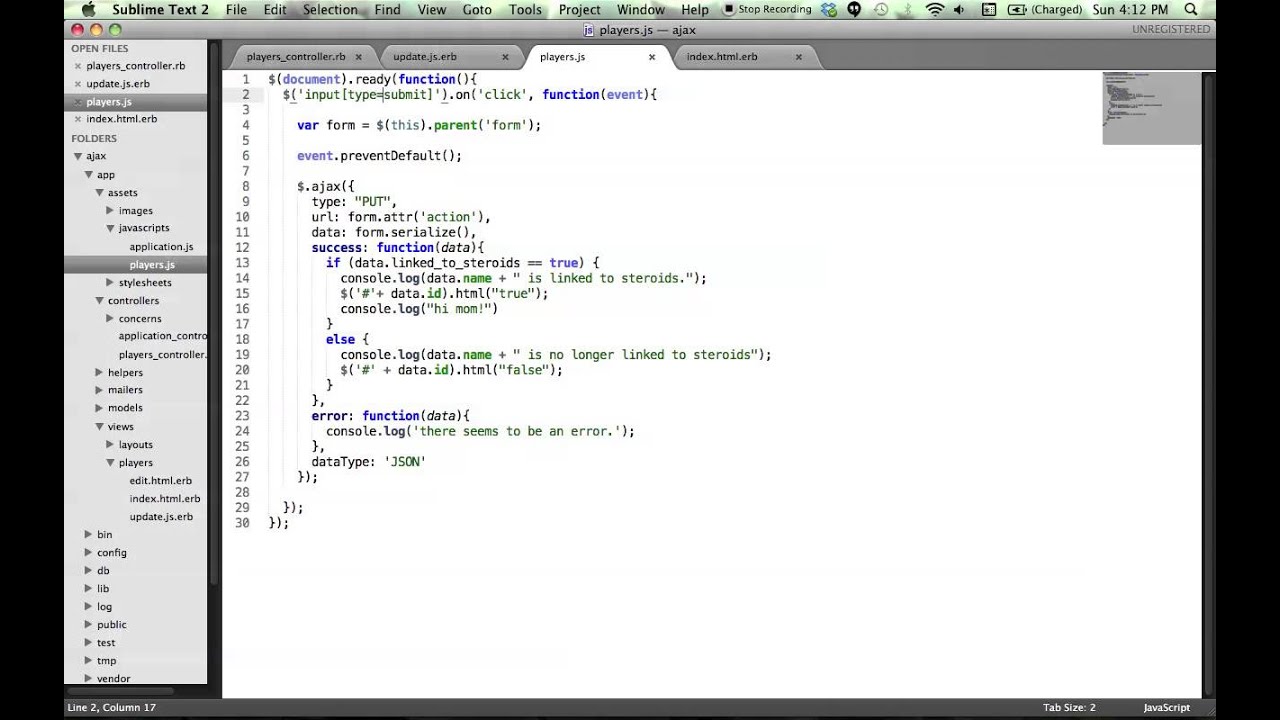Expand the models folder

(x=99, y=408)
